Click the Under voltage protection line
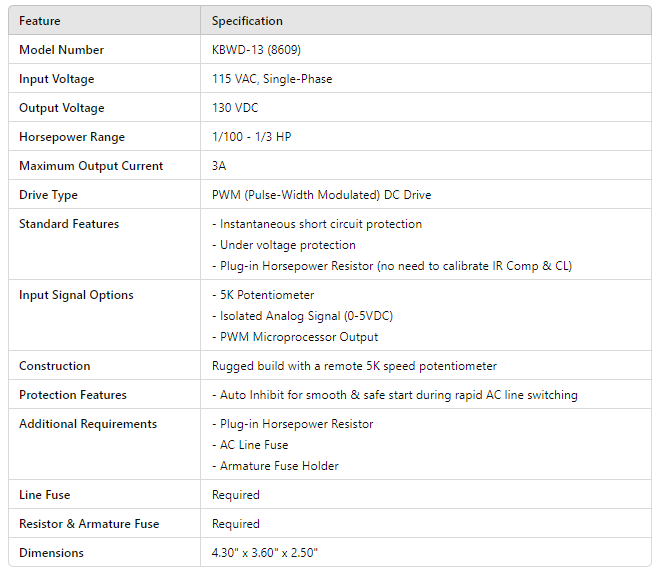The height and width of the screenshot is (572, 659). pyautogui.click(x=284, y=245)
